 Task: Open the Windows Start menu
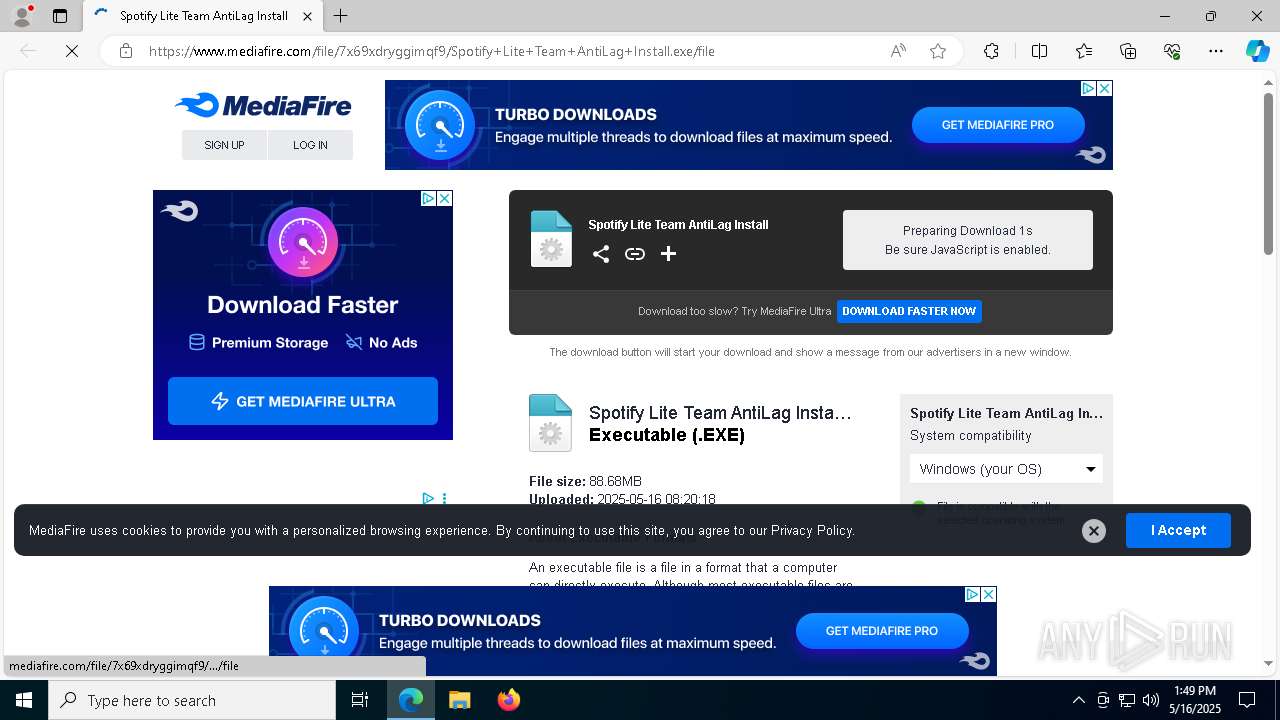24,700
